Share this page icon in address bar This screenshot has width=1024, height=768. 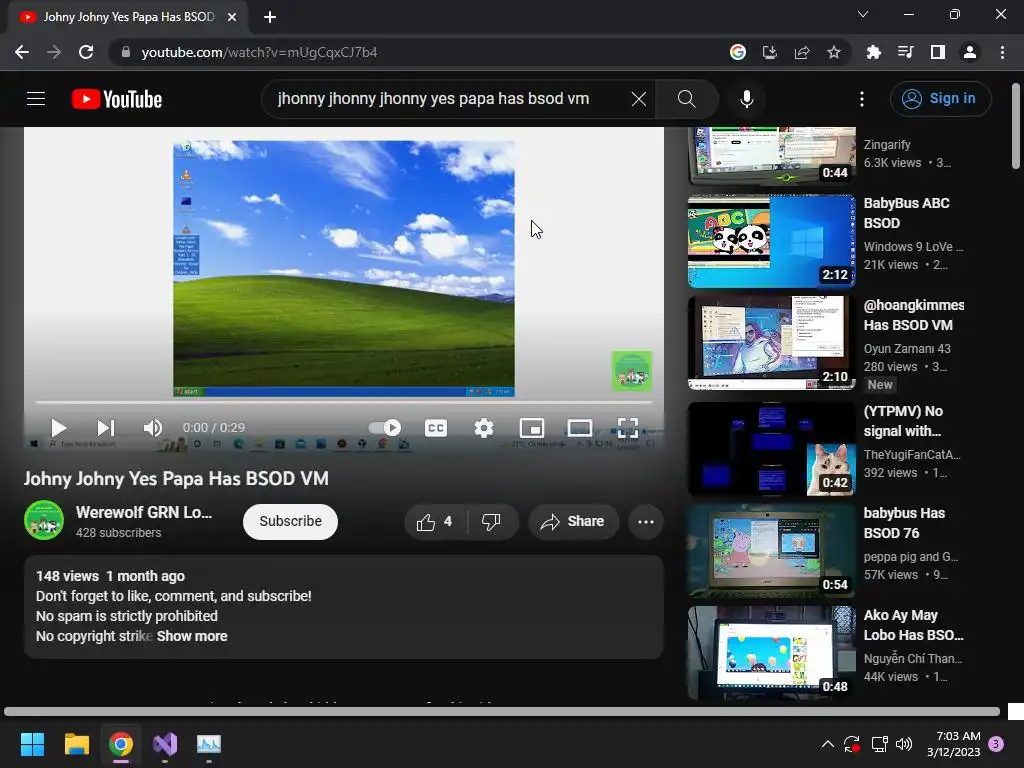click(x=801, y=52)
